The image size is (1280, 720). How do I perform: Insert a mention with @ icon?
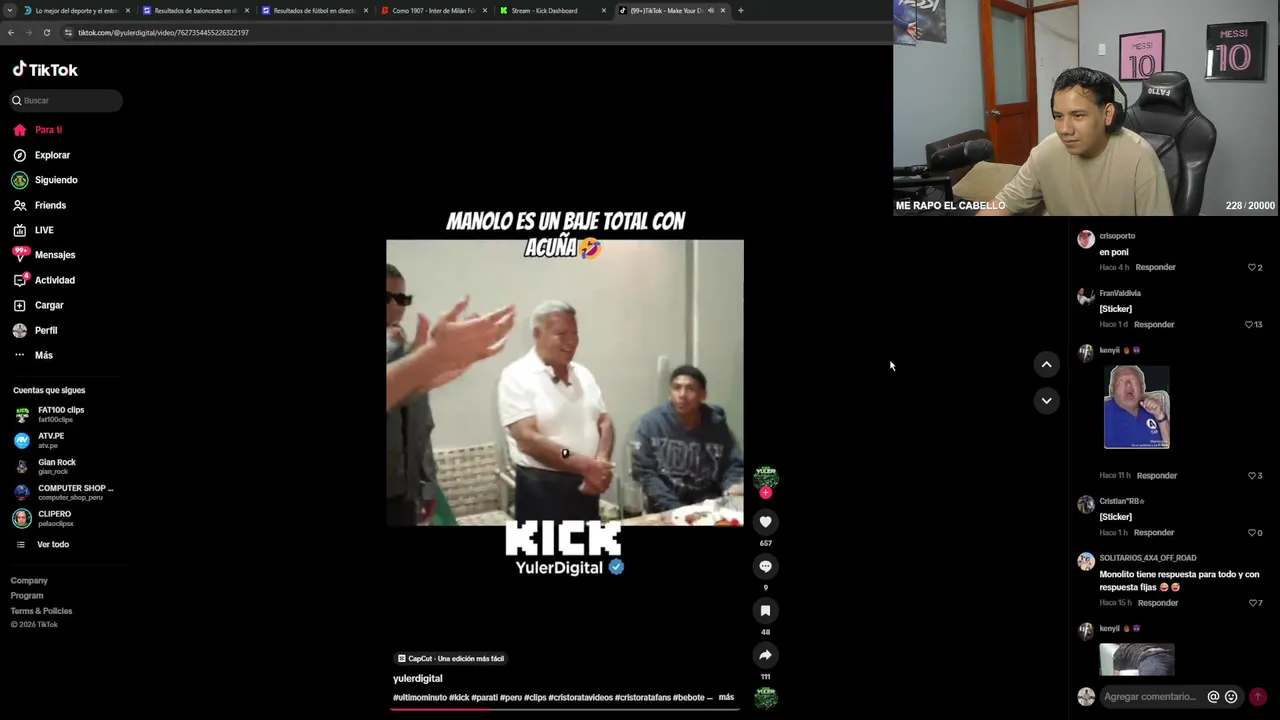point(1213,697)
